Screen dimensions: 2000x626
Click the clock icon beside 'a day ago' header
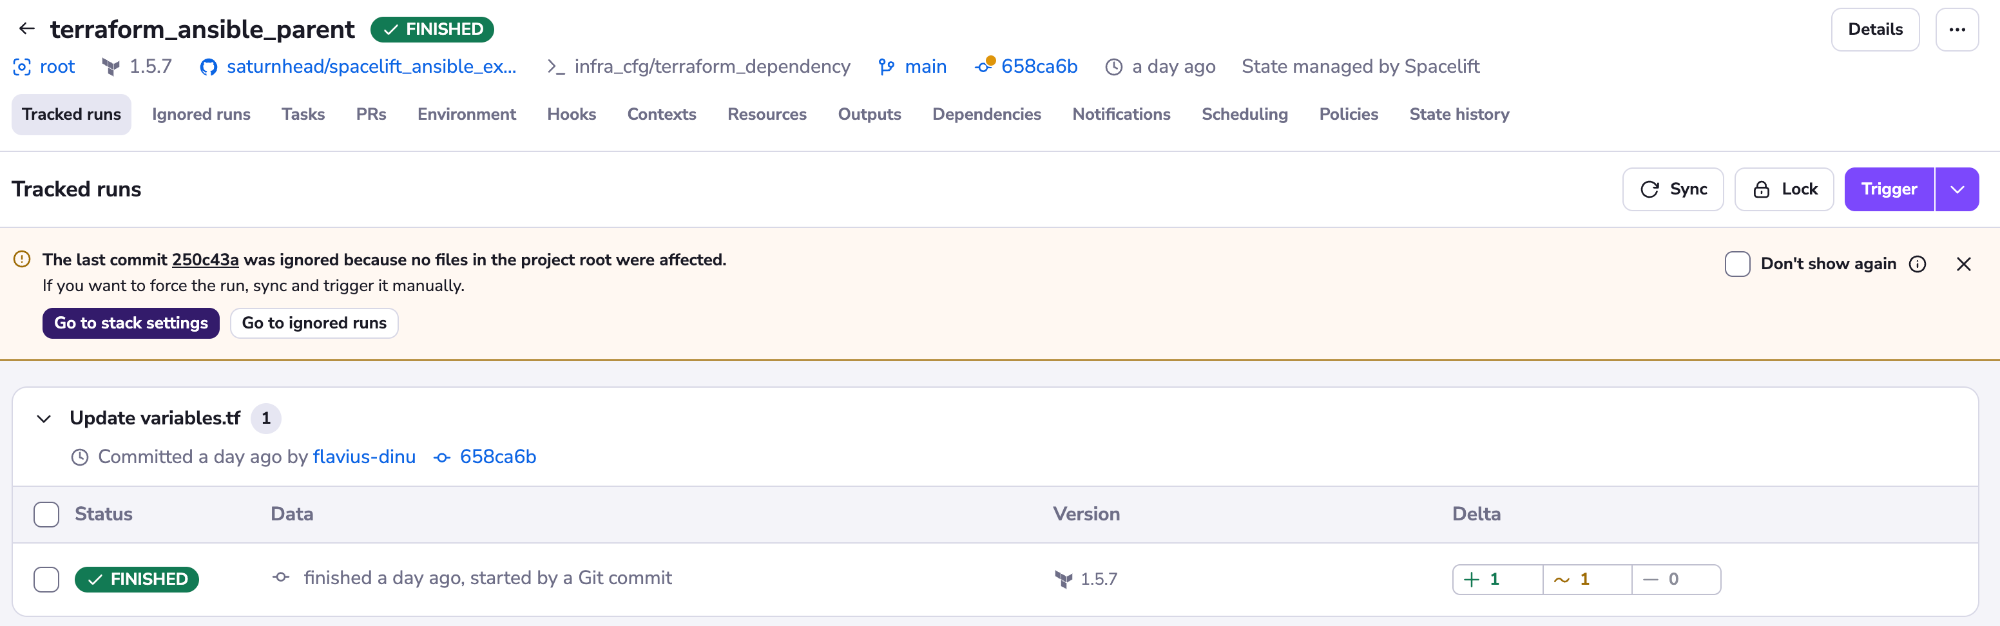(1114, 67)
